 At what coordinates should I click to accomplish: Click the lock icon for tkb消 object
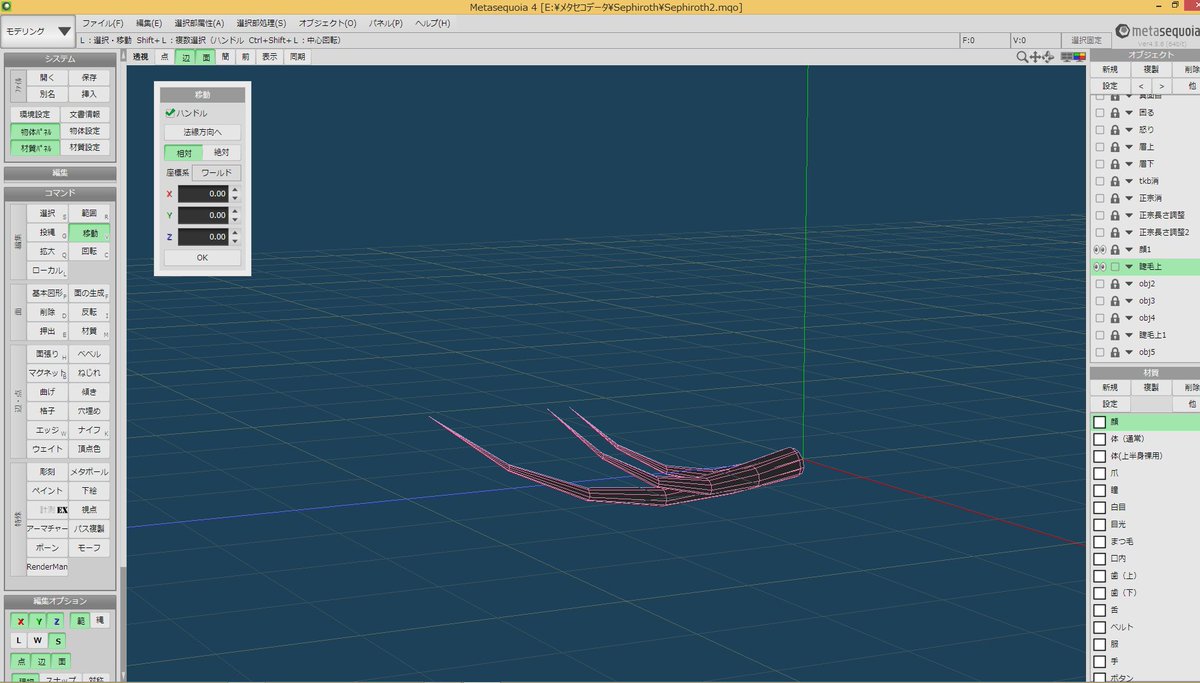tap(1115, 181)
